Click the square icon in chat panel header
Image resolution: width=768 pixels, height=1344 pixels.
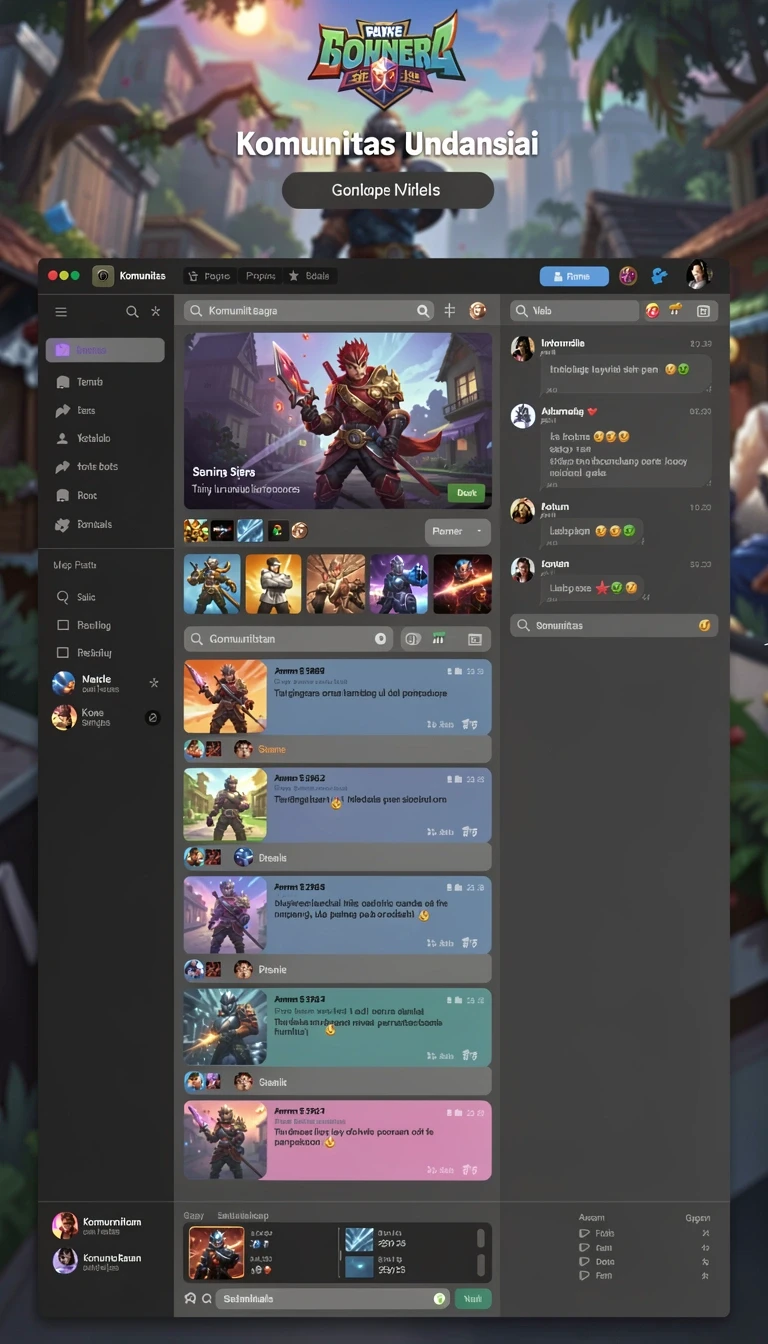703,311
